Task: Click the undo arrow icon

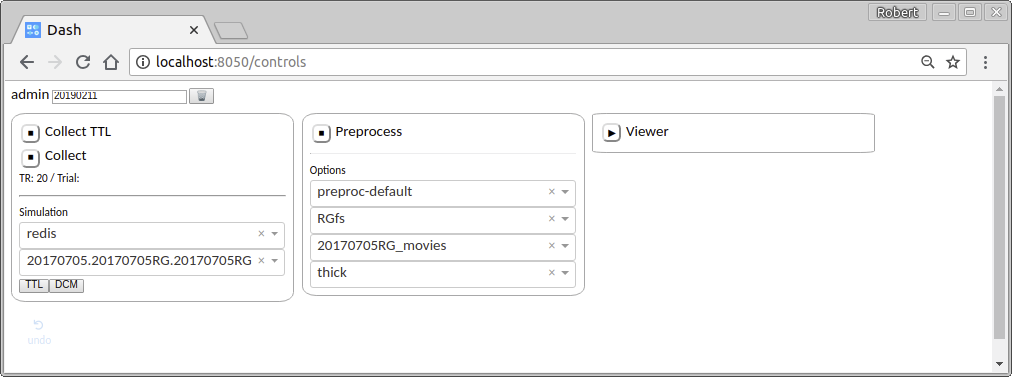Action: coord(39,325)
